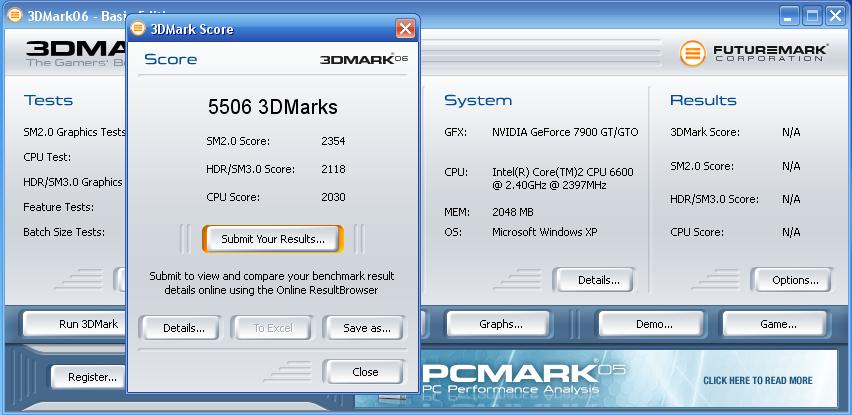Viewport: 852px width, 415px height.
Task: Click the 3DMark Score dialog title icon
Action: (x=139, y=29)
